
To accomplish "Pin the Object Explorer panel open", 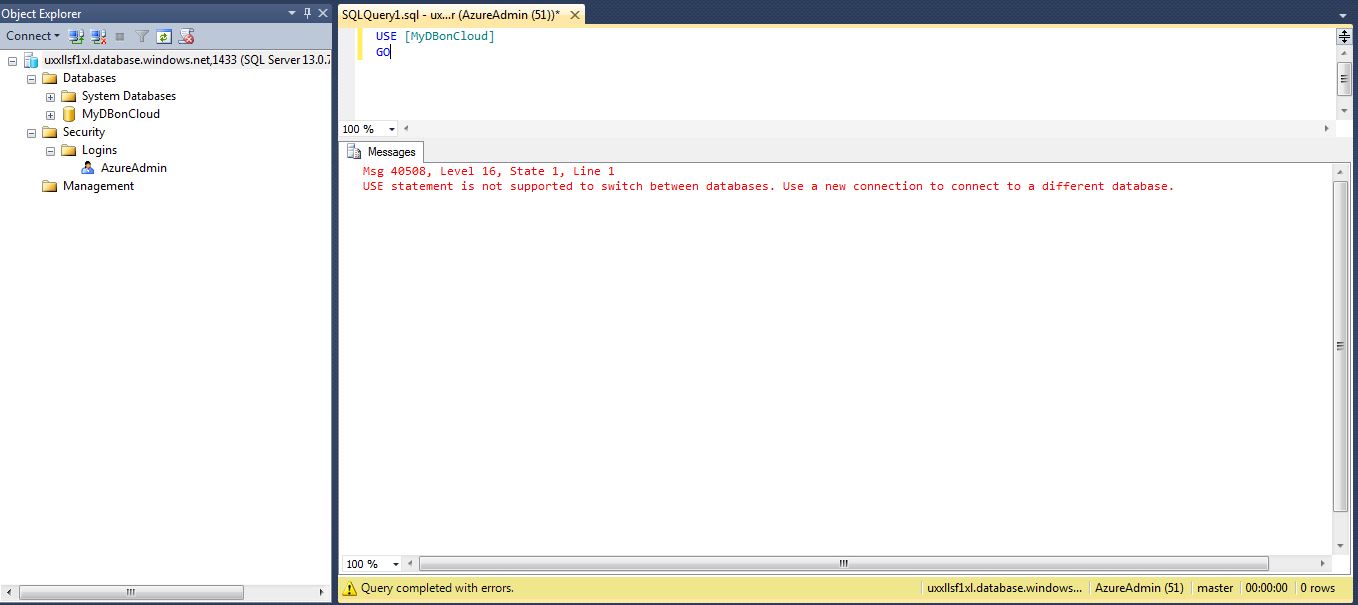I will coord(307,13).
